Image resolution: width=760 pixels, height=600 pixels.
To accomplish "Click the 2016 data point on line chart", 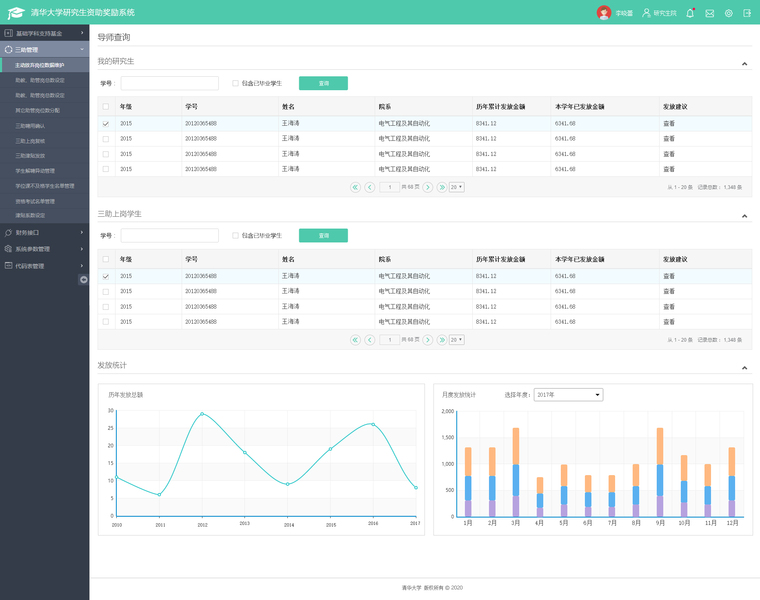I will click(373, 424).
